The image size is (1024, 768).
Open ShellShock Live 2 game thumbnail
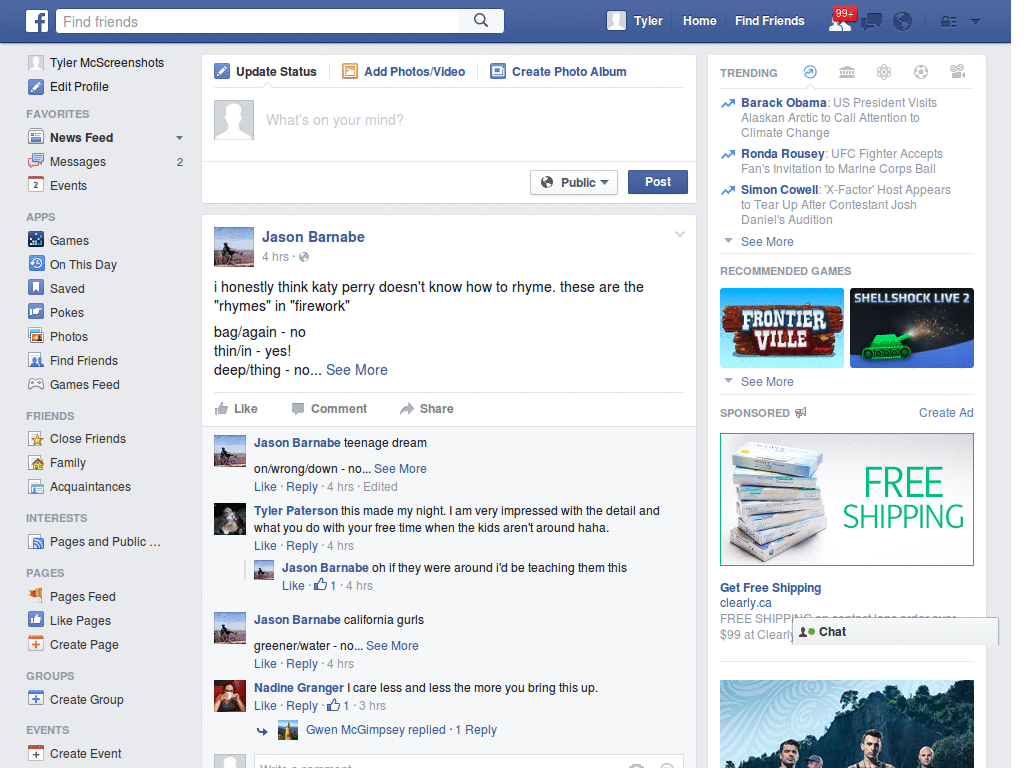click(912, 328)
